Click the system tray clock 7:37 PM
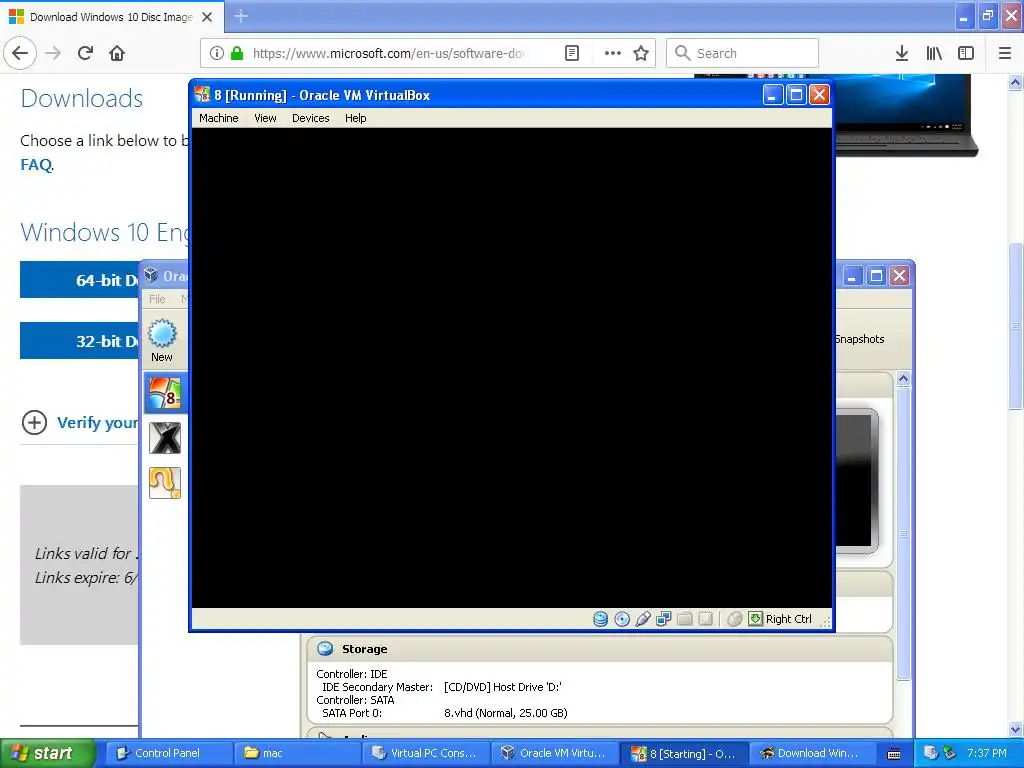Viewport: 1024px width, 768px height. (x=987, y=753)
